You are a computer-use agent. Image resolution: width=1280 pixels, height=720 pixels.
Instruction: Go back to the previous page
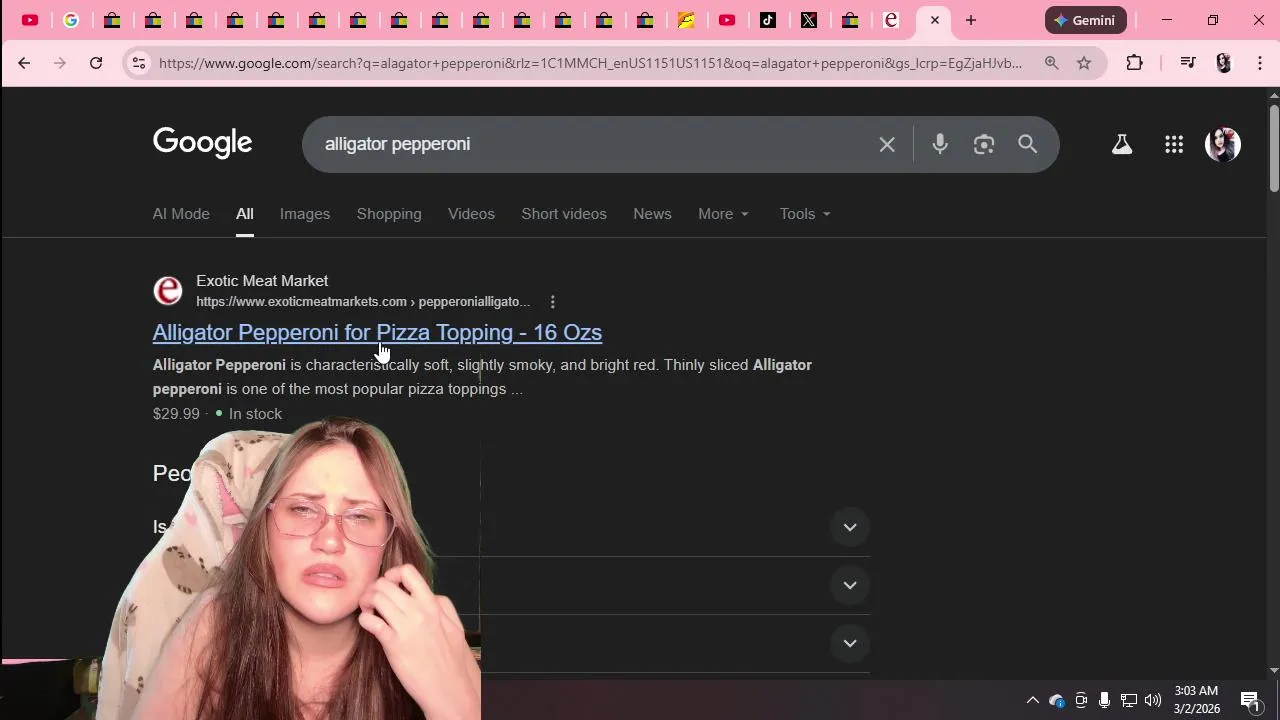point(24,63)
